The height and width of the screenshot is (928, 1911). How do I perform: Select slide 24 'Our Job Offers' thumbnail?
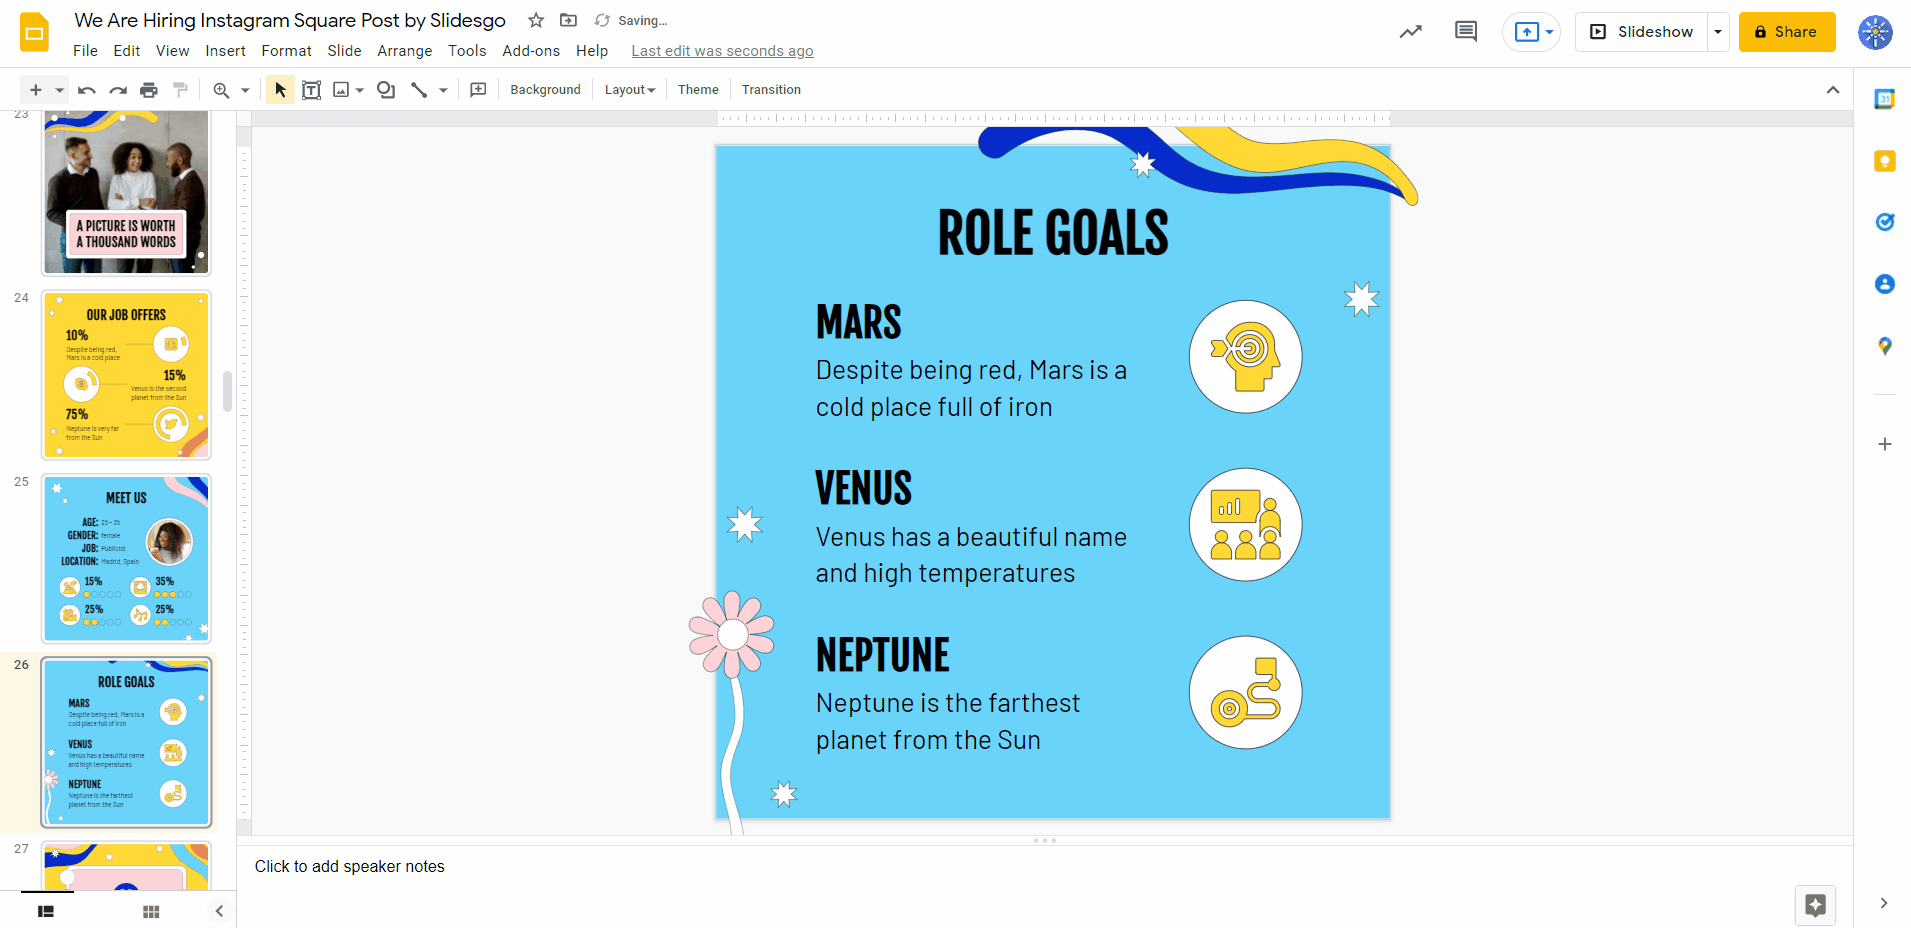click(126, 375)
